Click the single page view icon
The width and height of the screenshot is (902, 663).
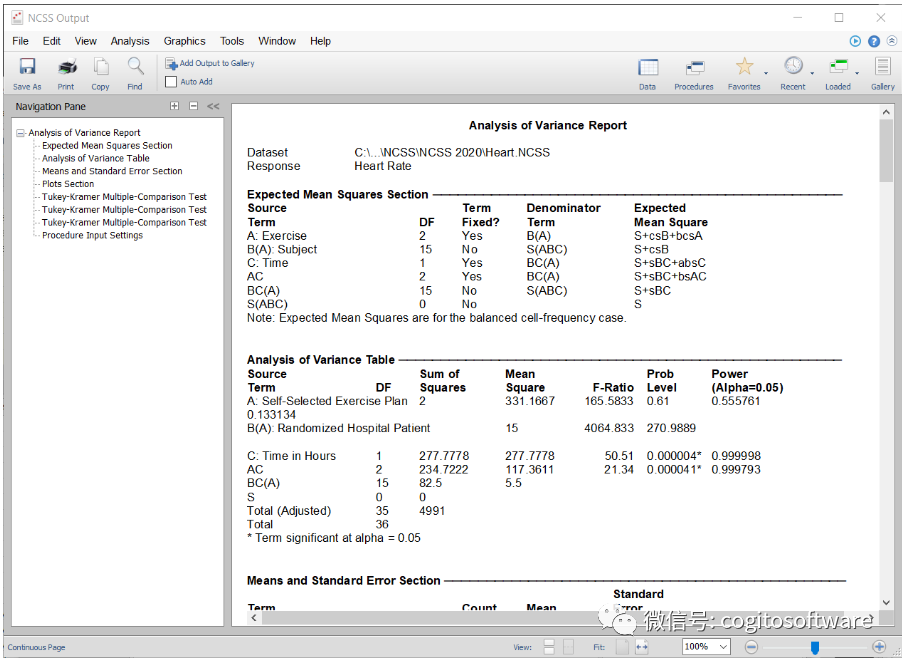click(x=568, y=647)
